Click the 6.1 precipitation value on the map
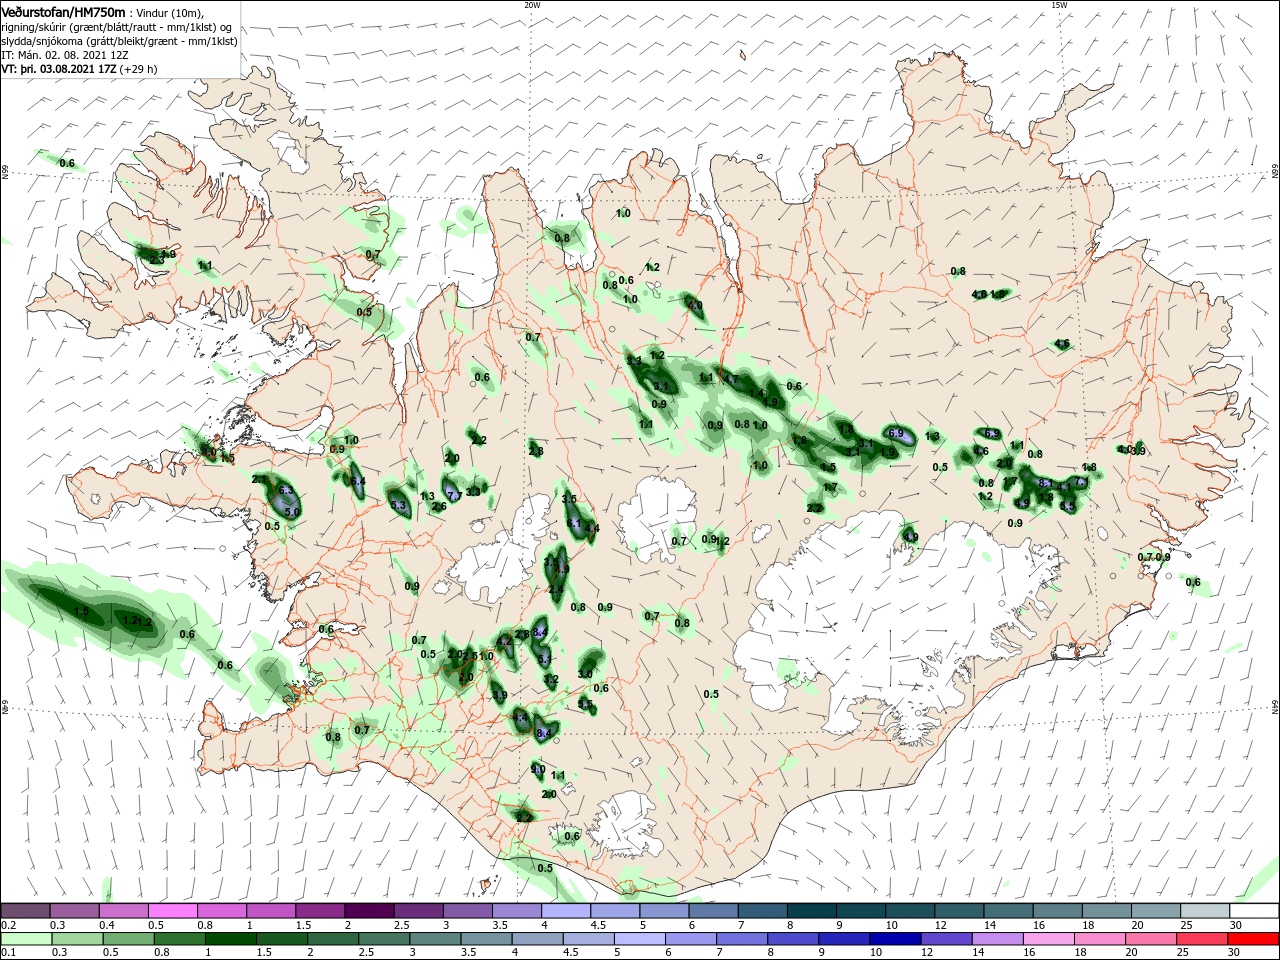The image size is (1280, 960). coord(574,523)
